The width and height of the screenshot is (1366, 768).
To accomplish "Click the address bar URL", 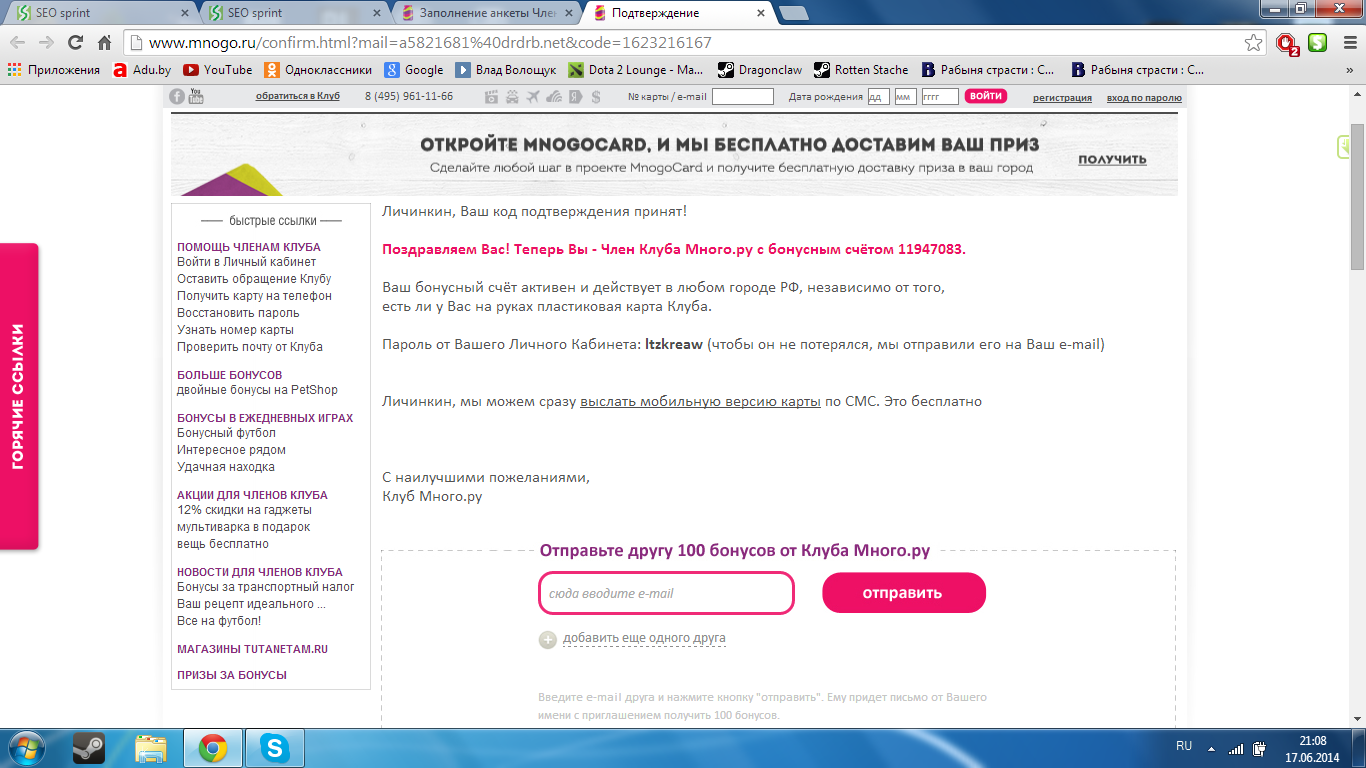I will (x=430, y=43).
